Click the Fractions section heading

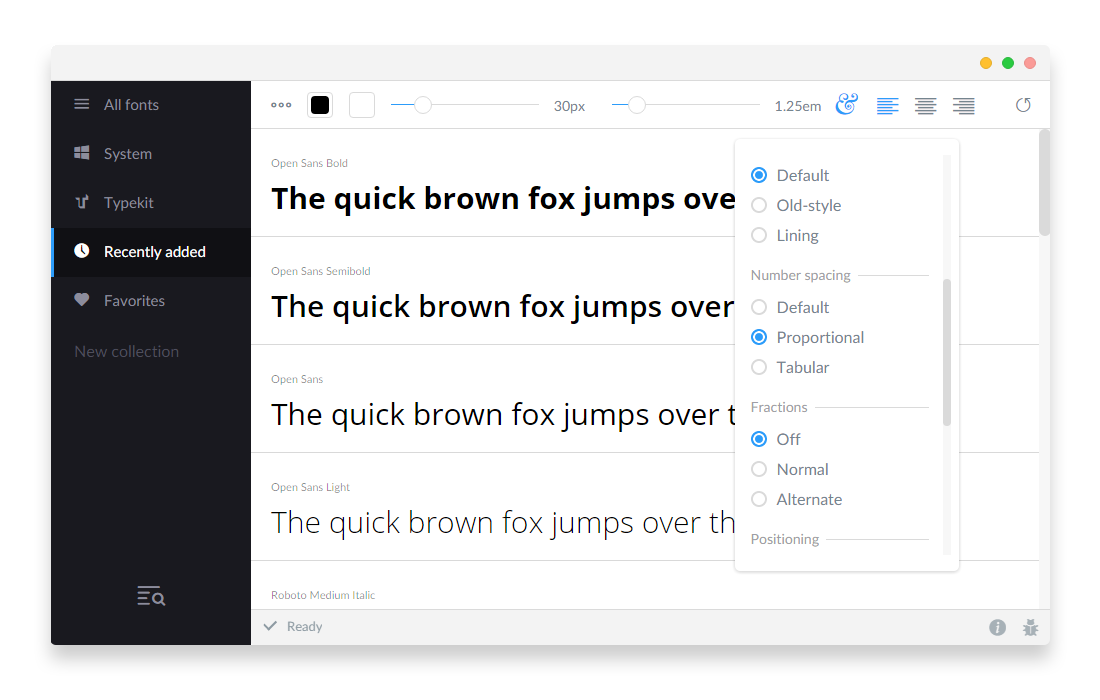(779, 408)
